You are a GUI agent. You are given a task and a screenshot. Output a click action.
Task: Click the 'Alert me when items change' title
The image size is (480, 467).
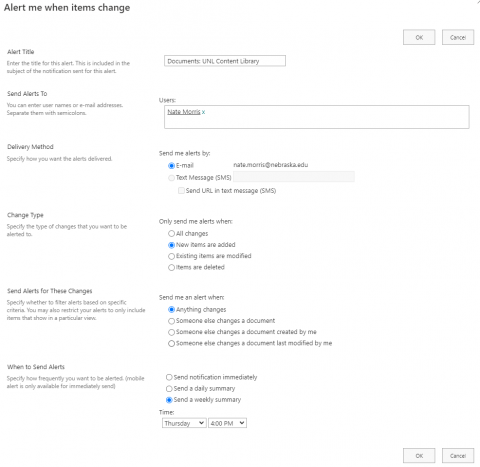(x=67, y=8)
